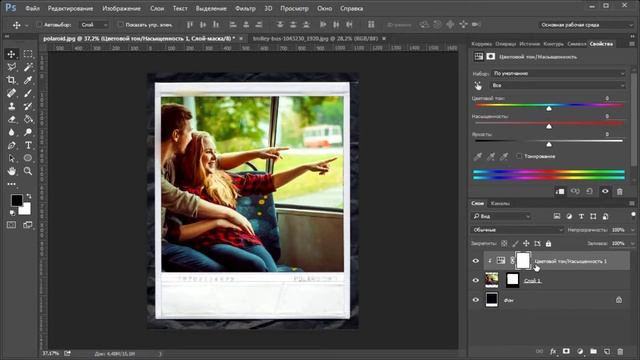Toggle lock all icon in Layers
Viewport: 640px width, 360px height.
(549, 244)
